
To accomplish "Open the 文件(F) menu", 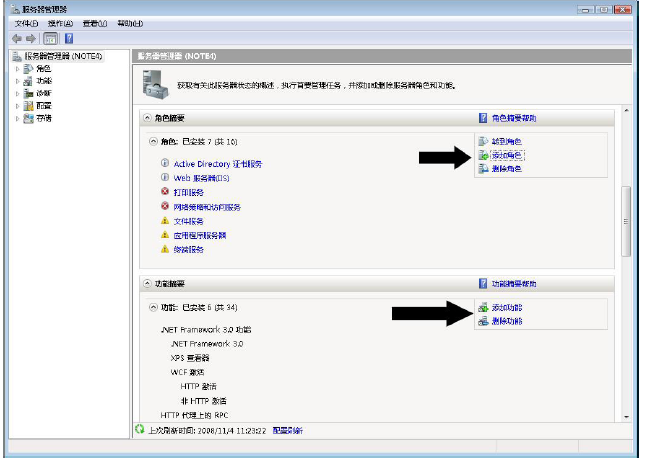I will (26, 24).
